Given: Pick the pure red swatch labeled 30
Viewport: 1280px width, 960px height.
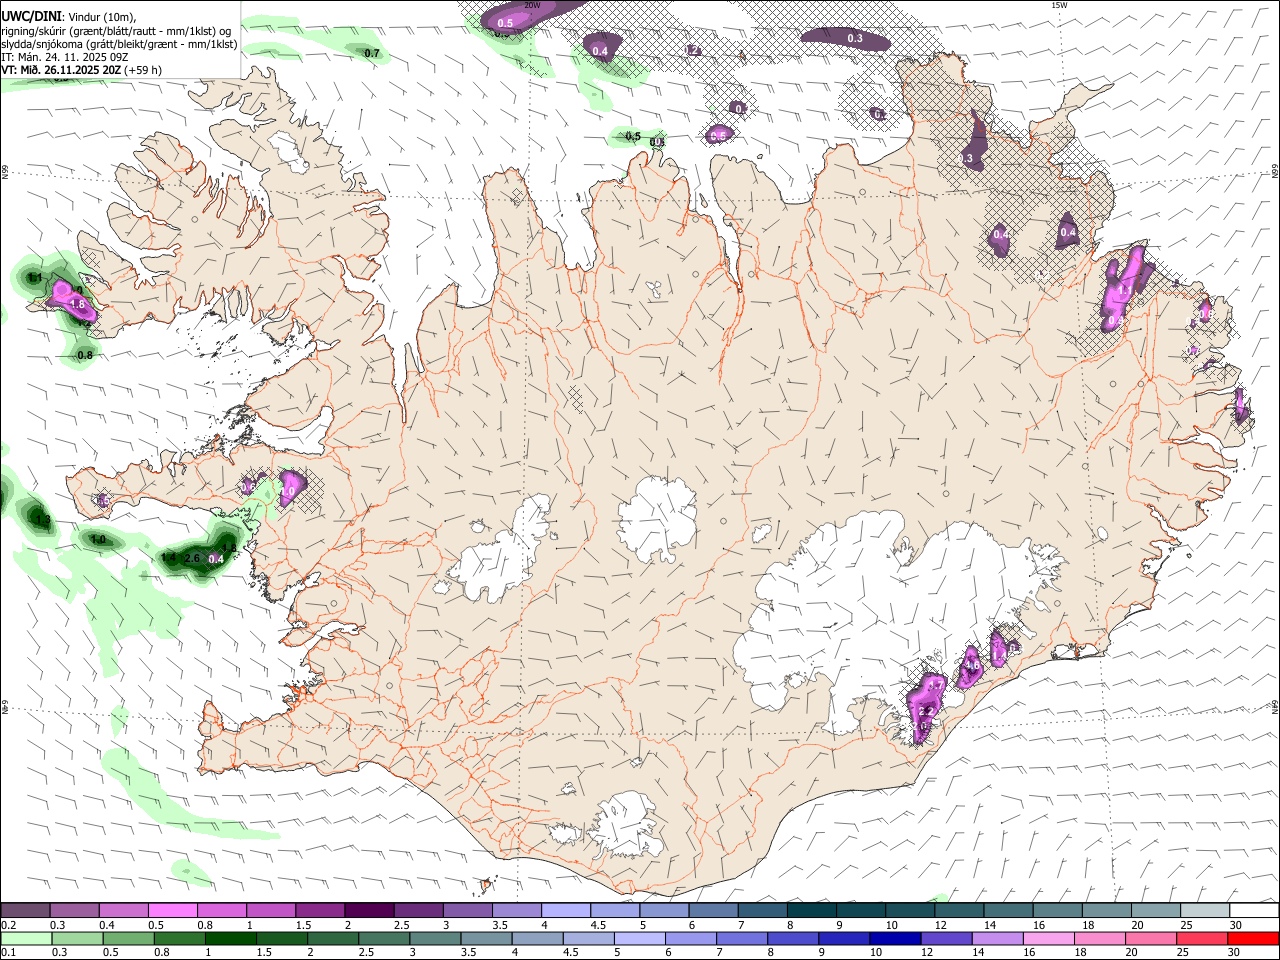Looking at the screenshot, I should tap(1252, 938).
